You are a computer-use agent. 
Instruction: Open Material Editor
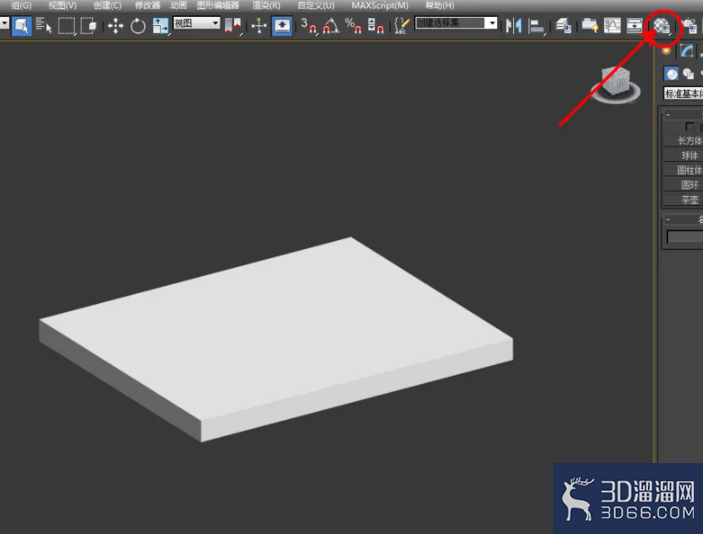(662, 26)
